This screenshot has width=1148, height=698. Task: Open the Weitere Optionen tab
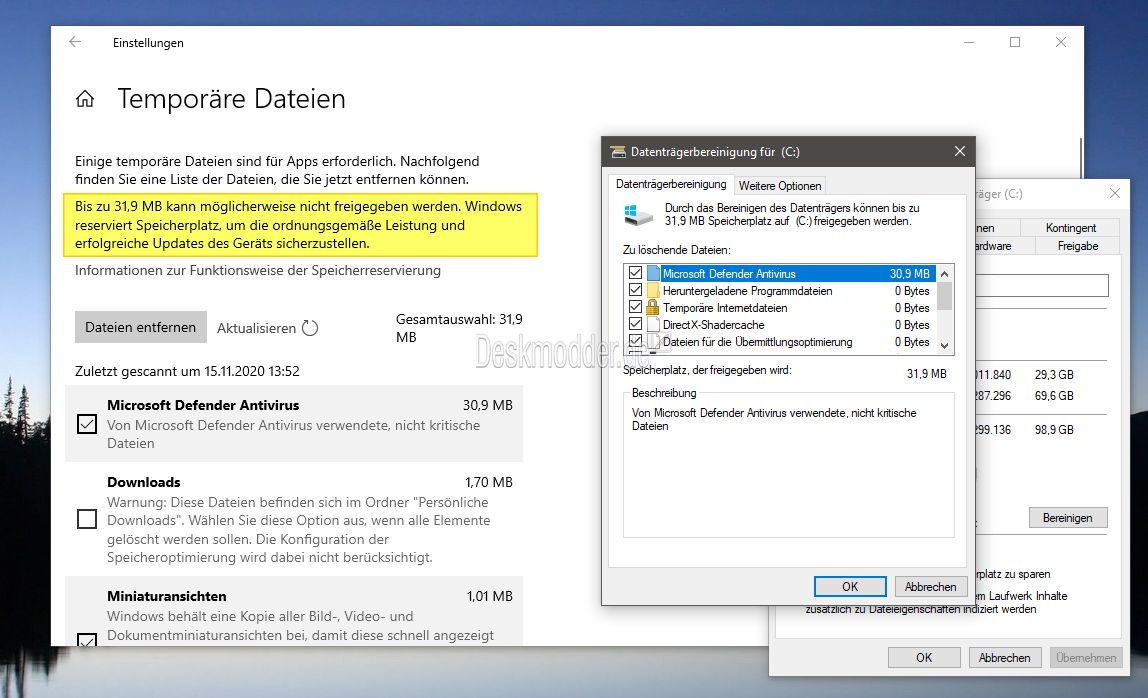(780, 186)
